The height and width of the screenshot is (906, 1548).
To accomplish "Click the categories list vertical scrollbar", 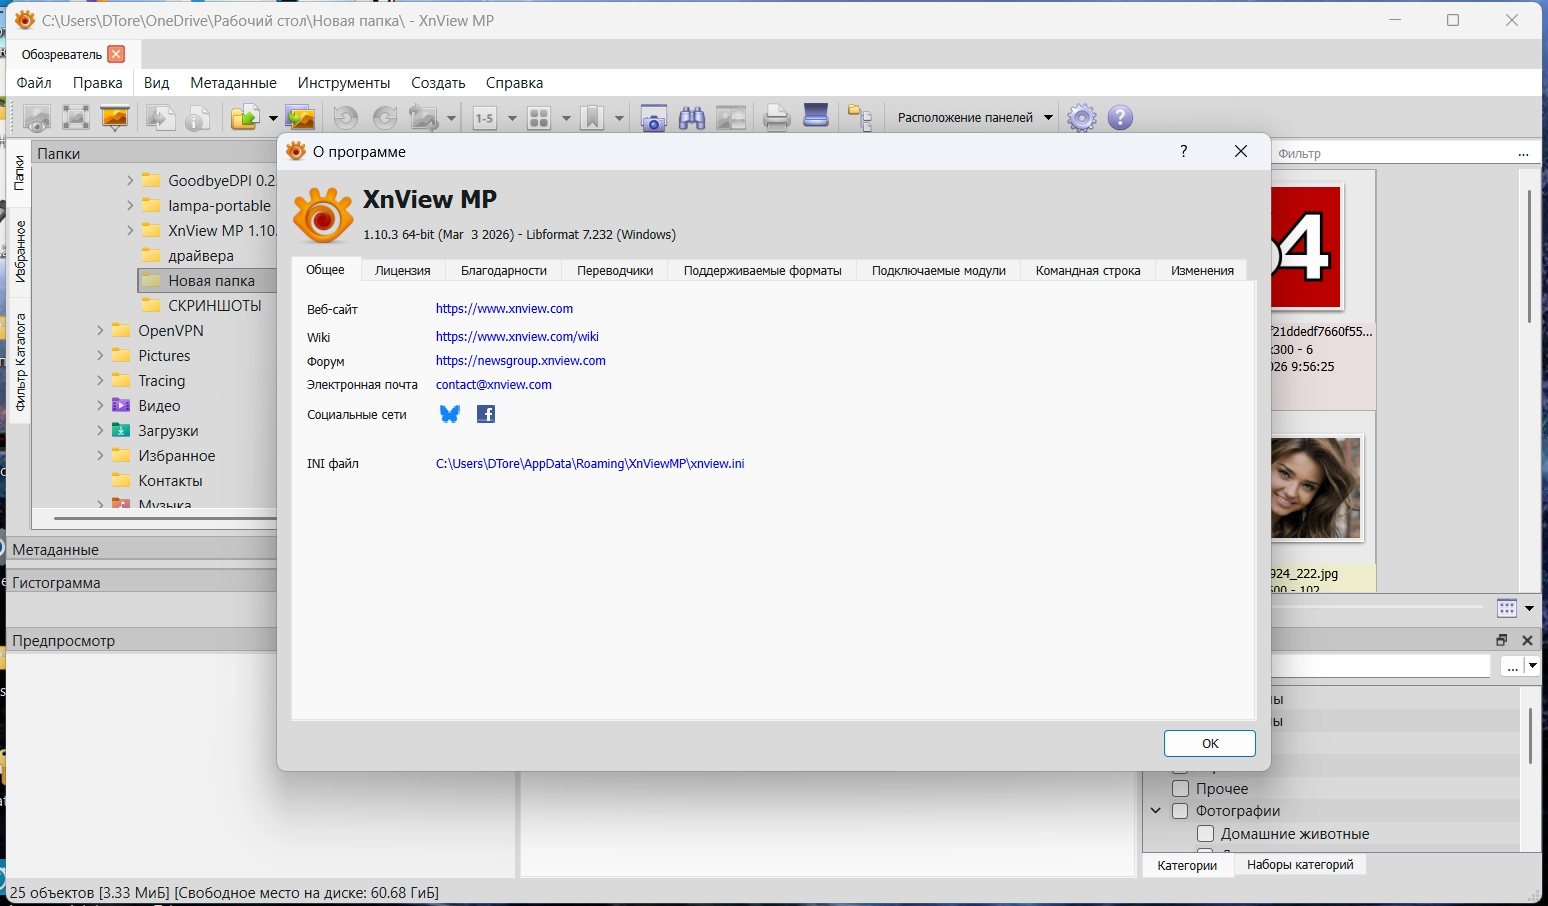I will (x=1530, y=735).
